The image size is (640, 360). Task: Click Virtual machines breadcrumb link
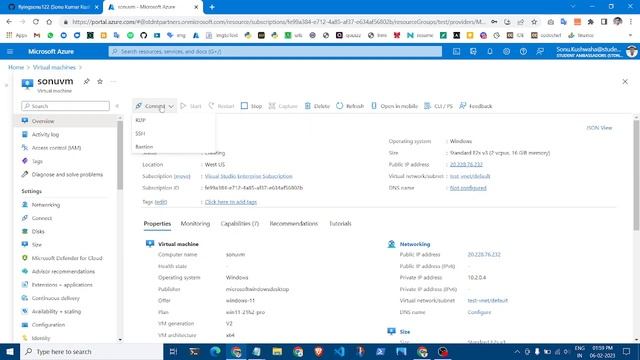point(54,67)
